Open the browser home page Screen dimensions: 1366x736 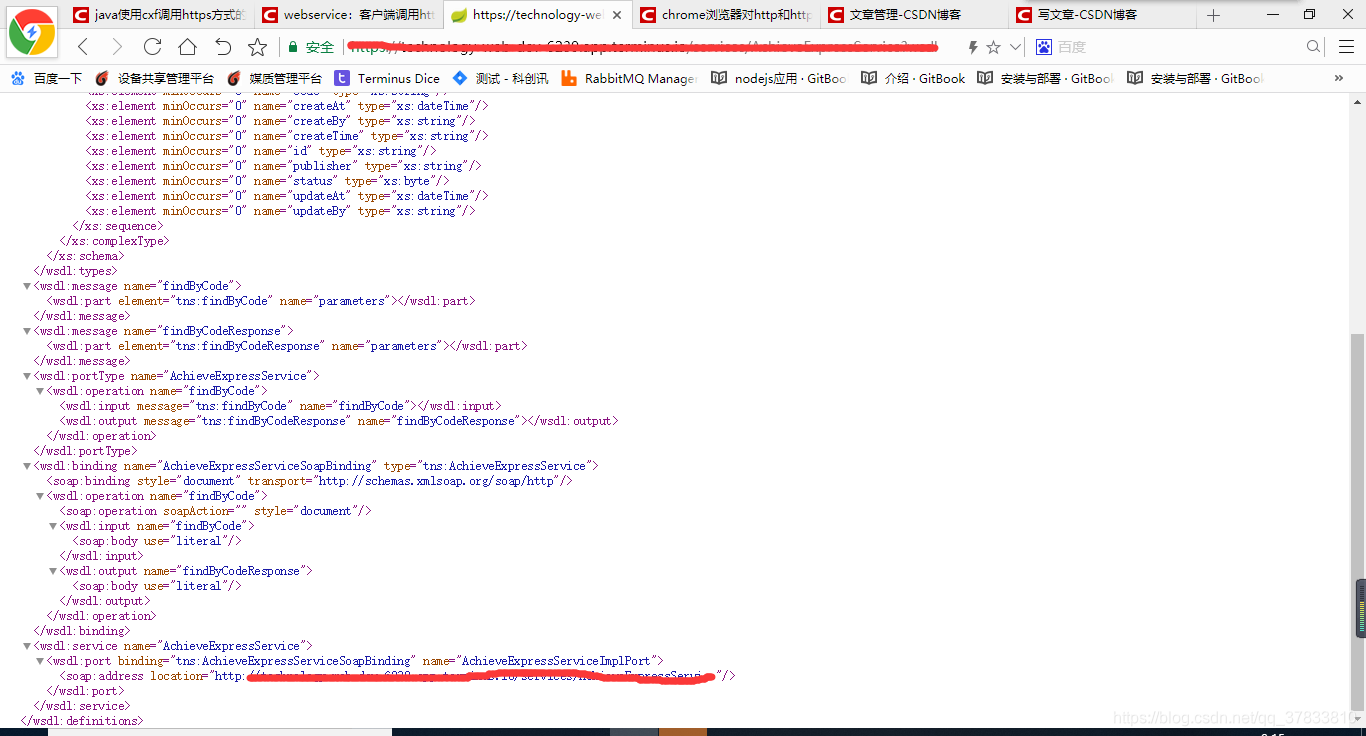coord(187,47)
